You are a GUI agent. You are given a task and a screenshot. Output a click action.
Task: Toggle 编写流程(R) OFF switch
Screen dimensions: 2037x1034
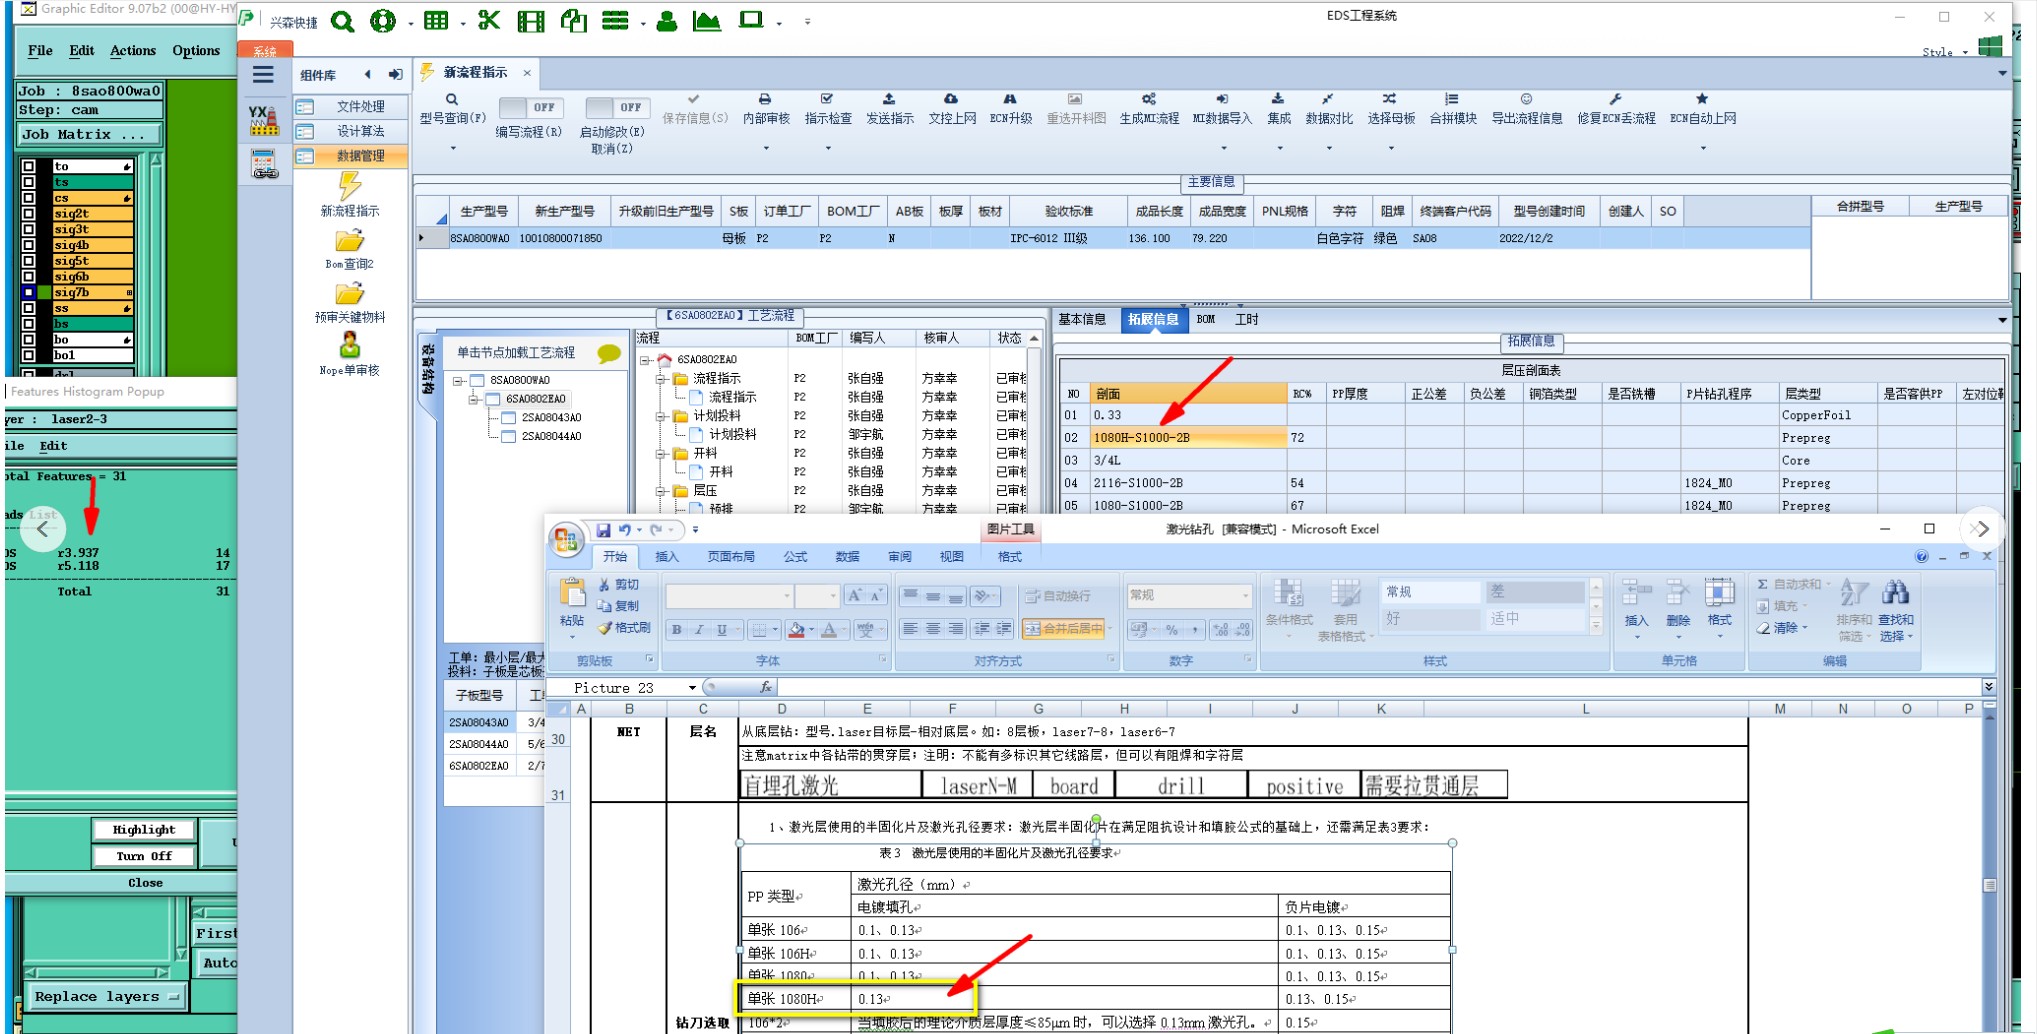531,107
